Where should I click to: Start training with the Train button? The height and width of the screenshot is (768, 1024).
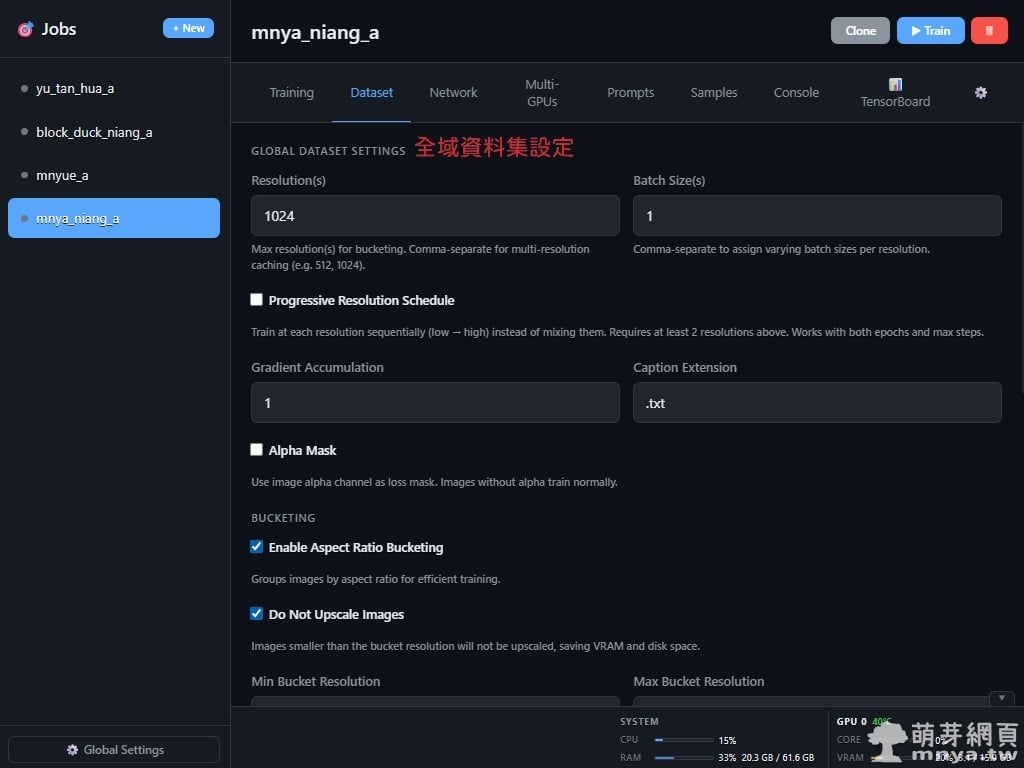(x=930, y=30)
